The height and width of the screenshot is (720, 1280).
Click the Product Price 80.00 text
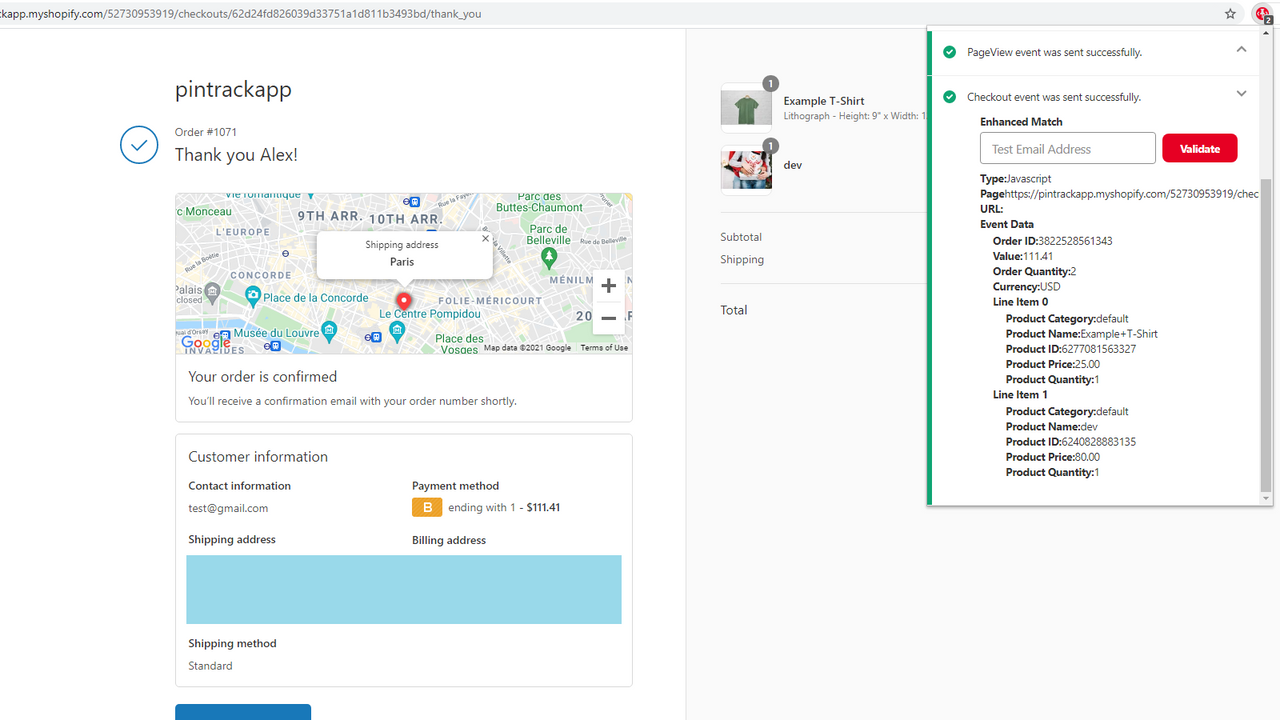[1053, 457]
